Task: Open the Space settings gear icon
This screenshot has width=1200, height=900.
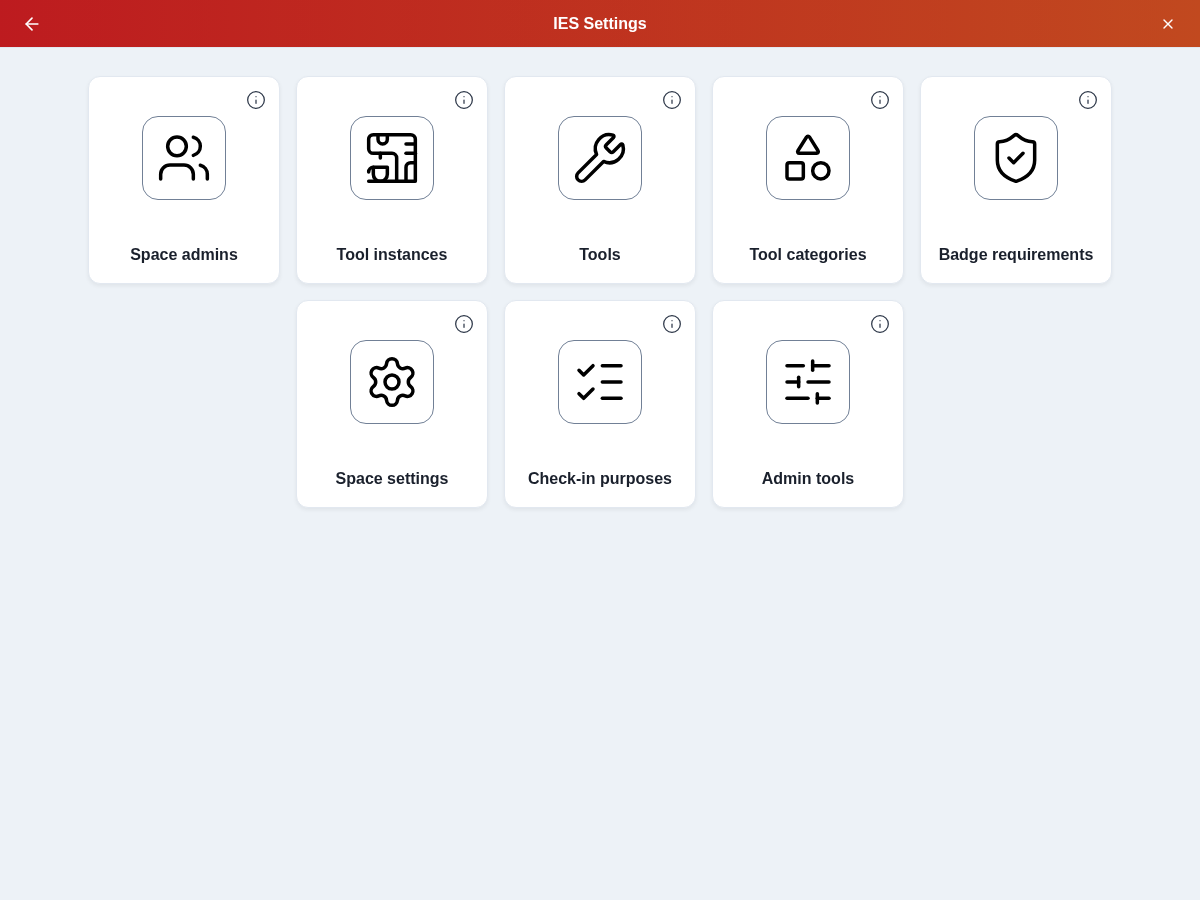Action: pyautogui.click(x=392, y=382)
